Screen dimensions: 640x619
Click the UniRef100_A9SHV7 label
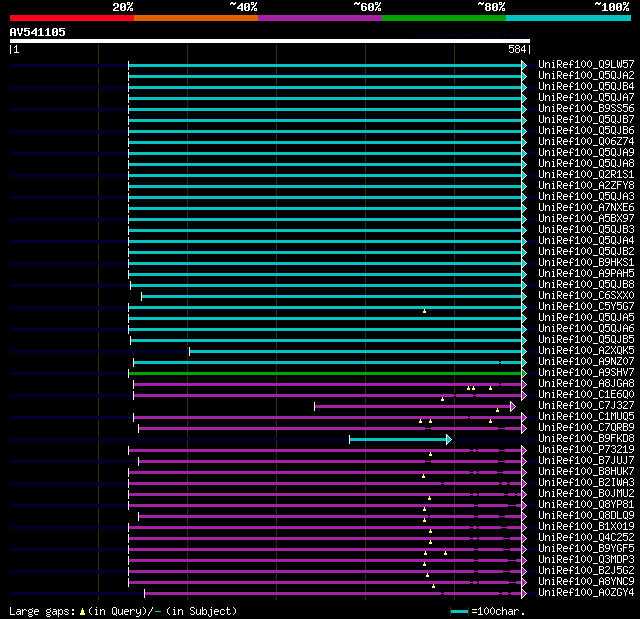pyautogui.click(x=586, y=373)
